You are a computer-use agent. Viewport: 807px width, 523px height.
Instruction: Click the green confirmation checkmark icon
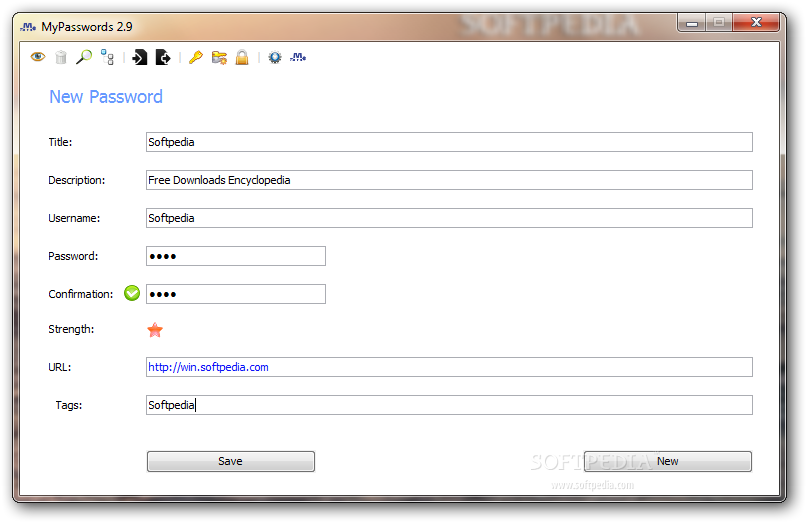(x=132, y=293)
